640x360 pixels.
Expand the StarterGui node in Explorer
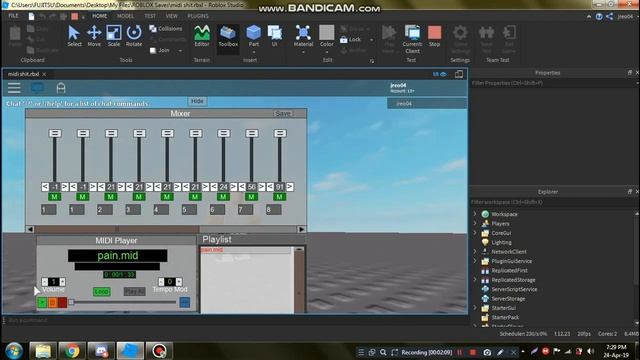click(x=475, y=308)
